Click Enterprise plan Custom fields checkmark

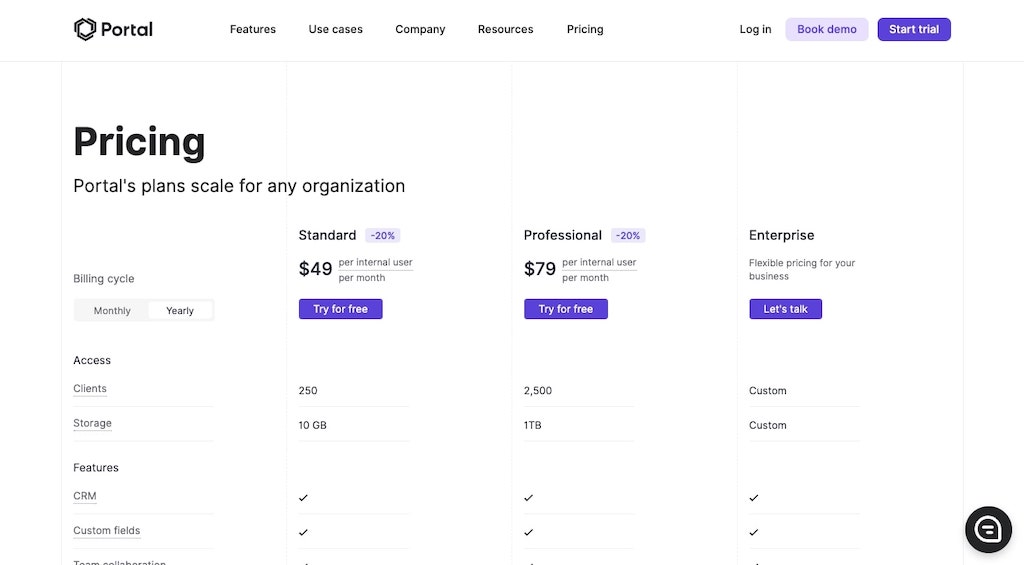point(754,532)
